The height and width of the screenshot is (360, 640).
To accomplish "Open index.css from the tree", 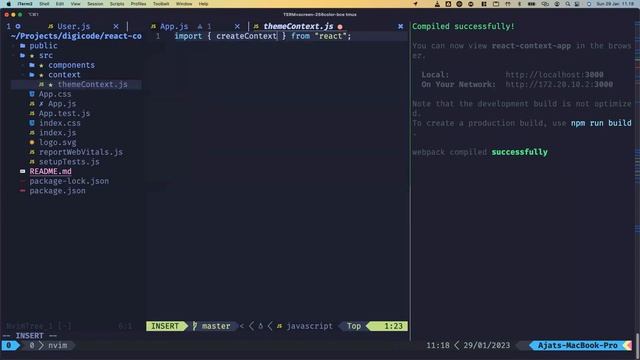I will click(x=60, y=123).
